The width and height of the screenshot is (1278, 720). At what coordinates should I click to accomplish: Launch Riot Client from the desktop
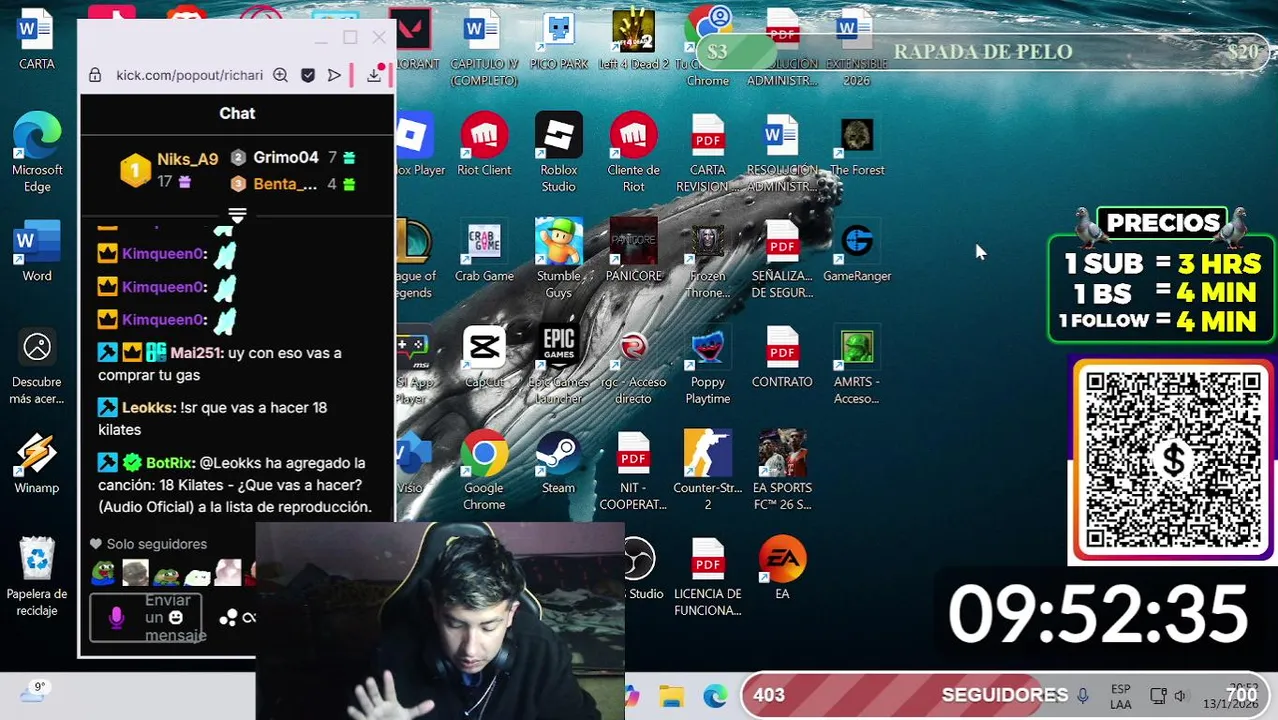point(484,145)
